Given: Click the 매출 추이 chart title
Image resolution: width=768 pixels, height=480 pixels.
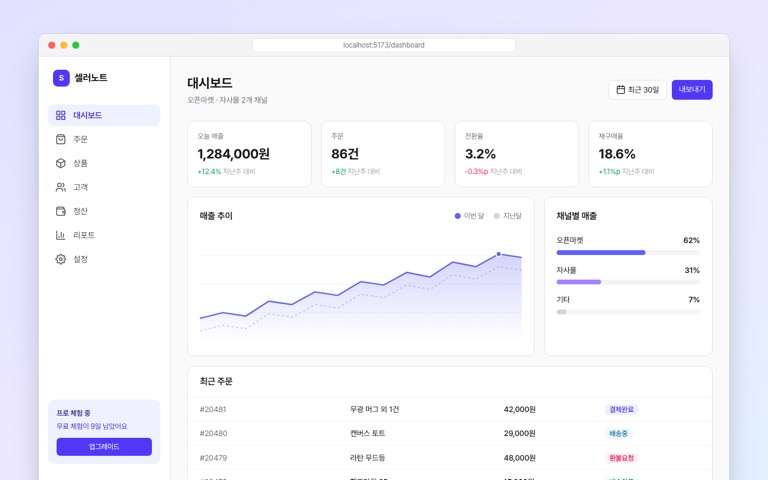Looking at the screenshot, I should pos(216,216).
